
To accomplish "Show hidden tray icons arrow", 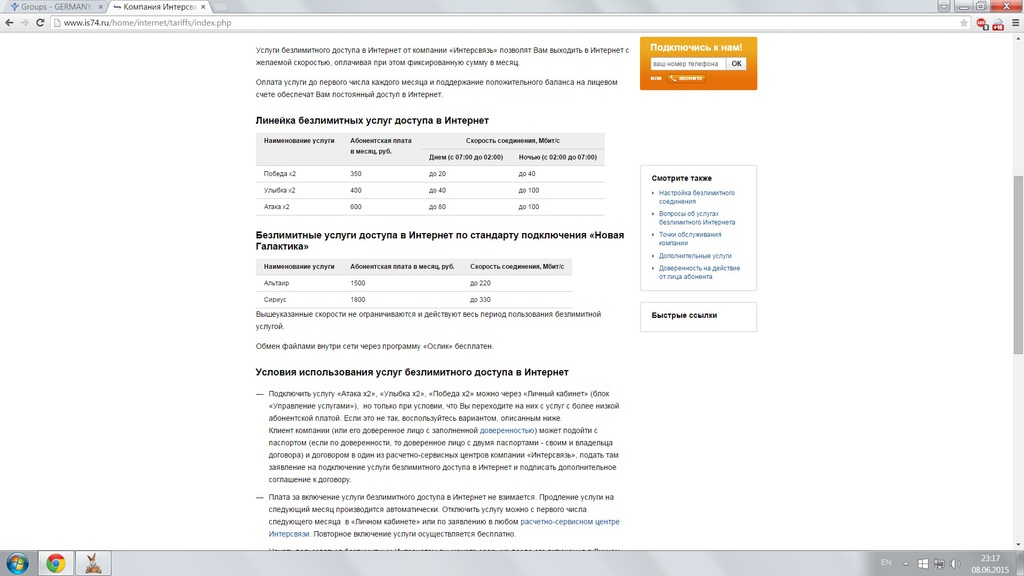I will click(x=906, y=564).
